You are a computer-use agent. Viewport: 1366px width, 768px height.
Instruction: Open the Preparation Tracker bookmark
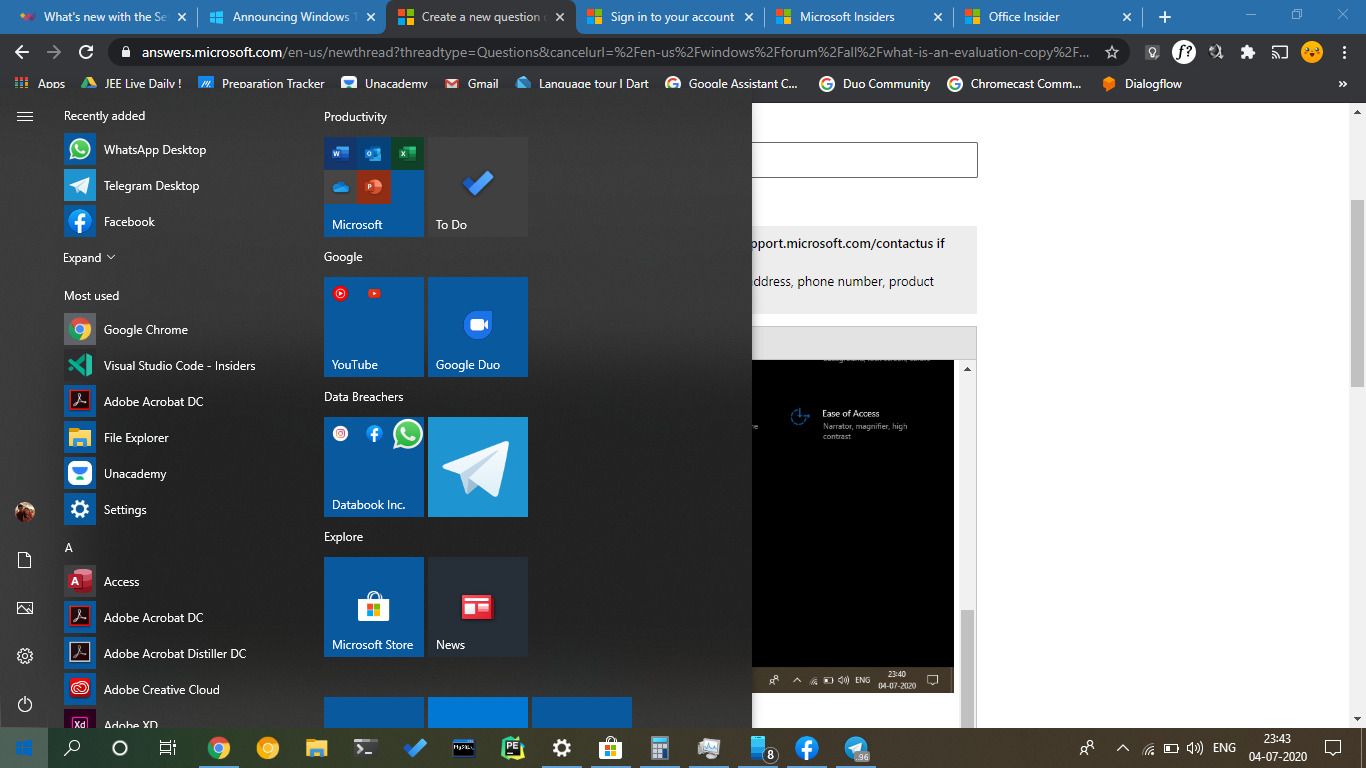point(262,84)
